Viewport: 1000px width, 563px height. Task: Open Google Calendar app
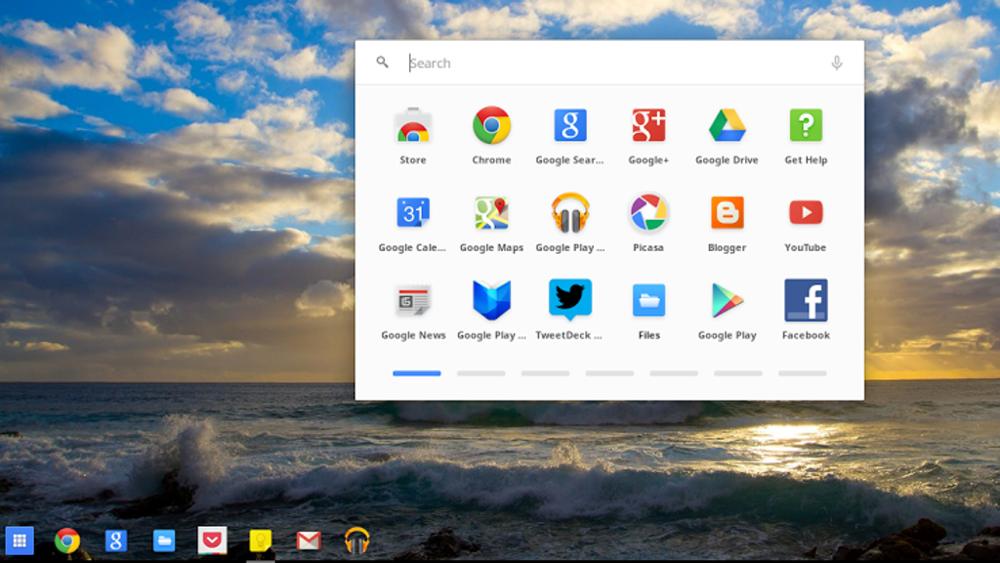(413, 213)
